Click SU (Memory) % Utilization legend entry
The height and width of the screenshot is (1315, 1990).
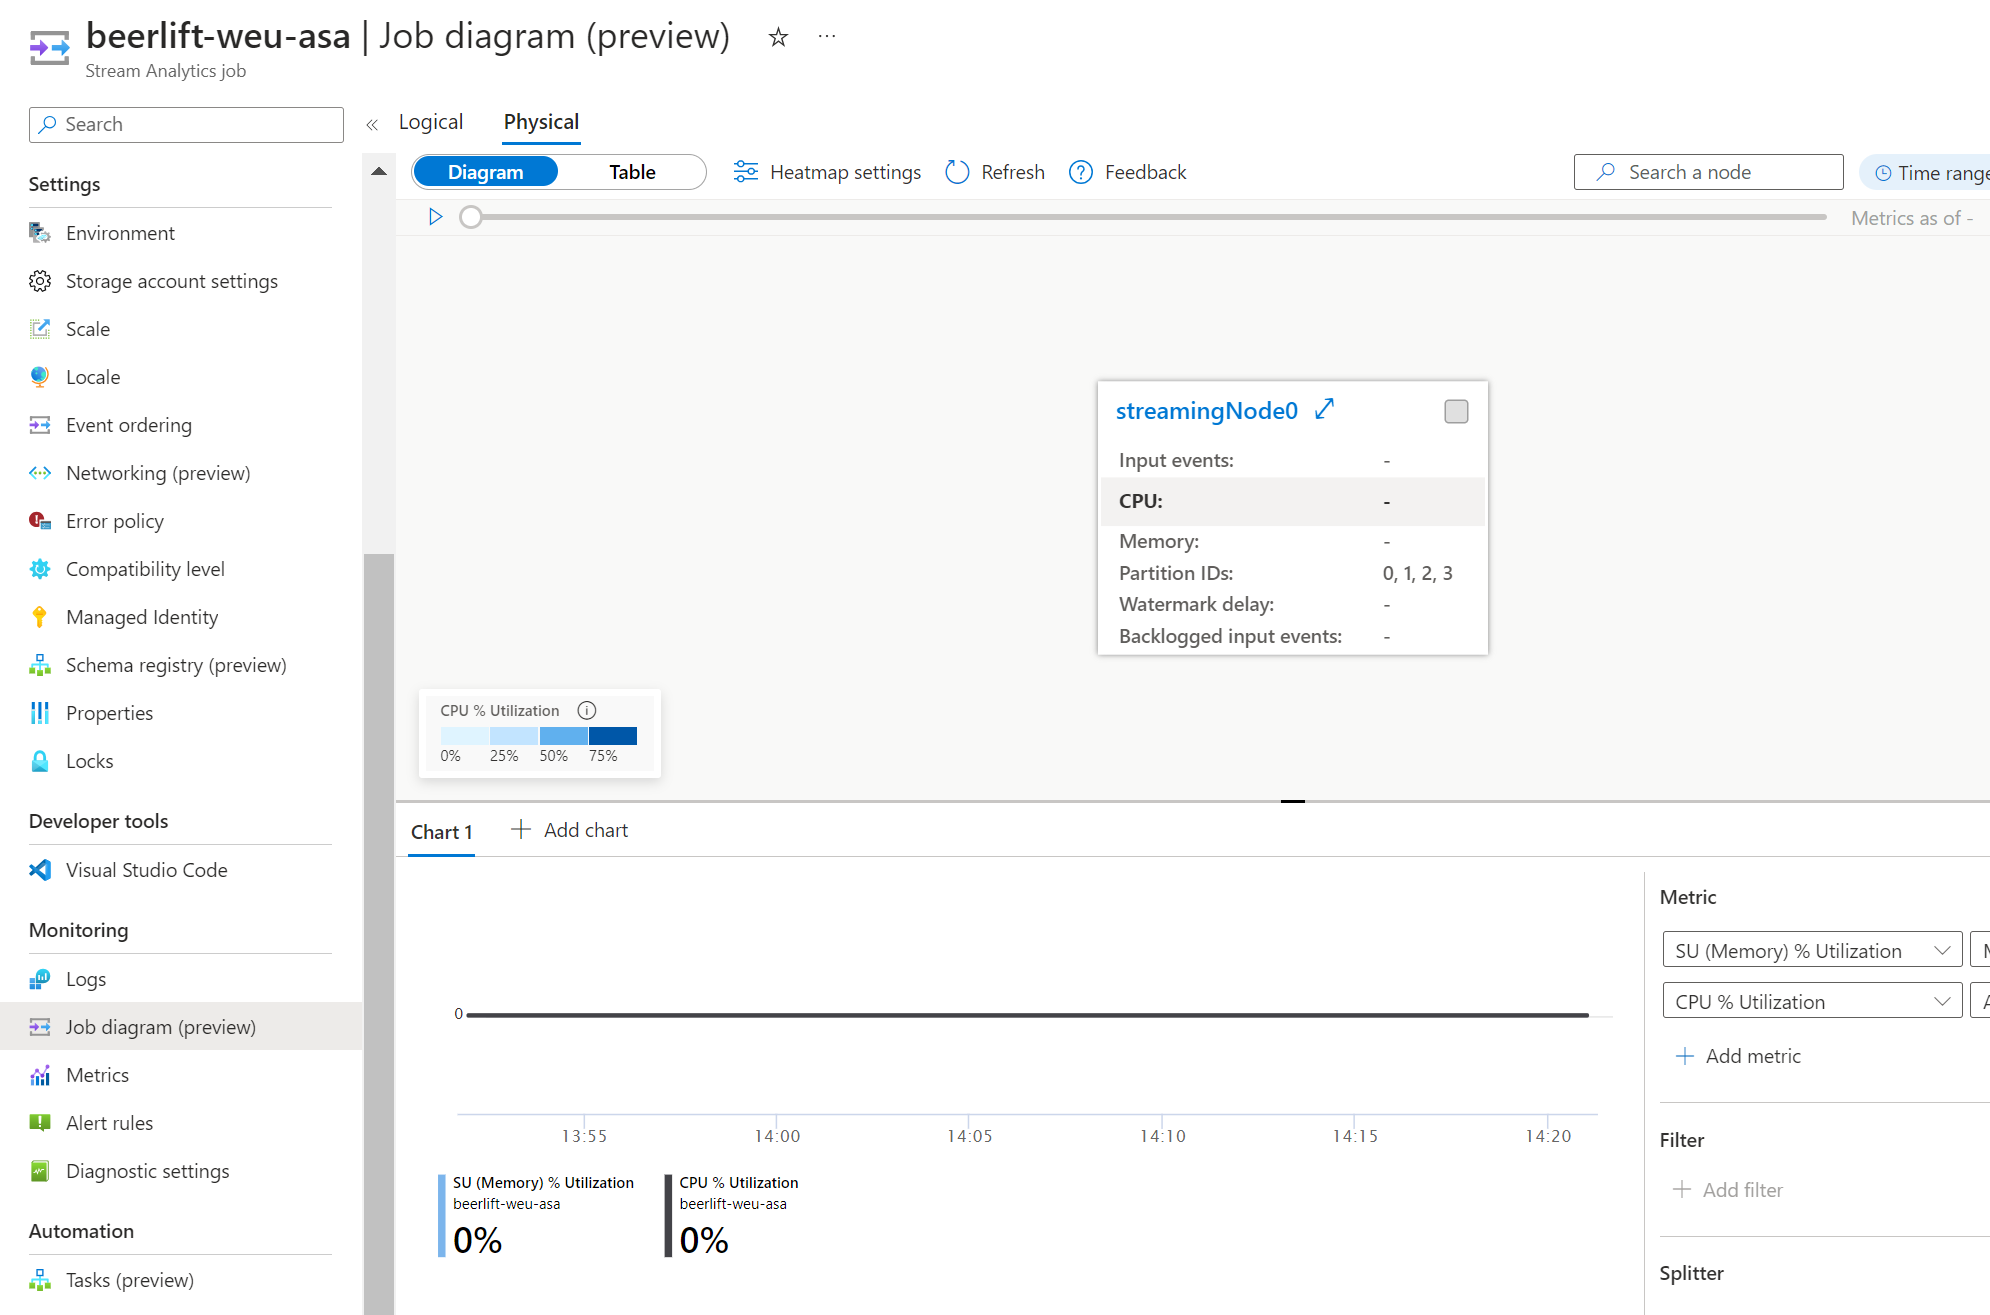point(537,1215)
